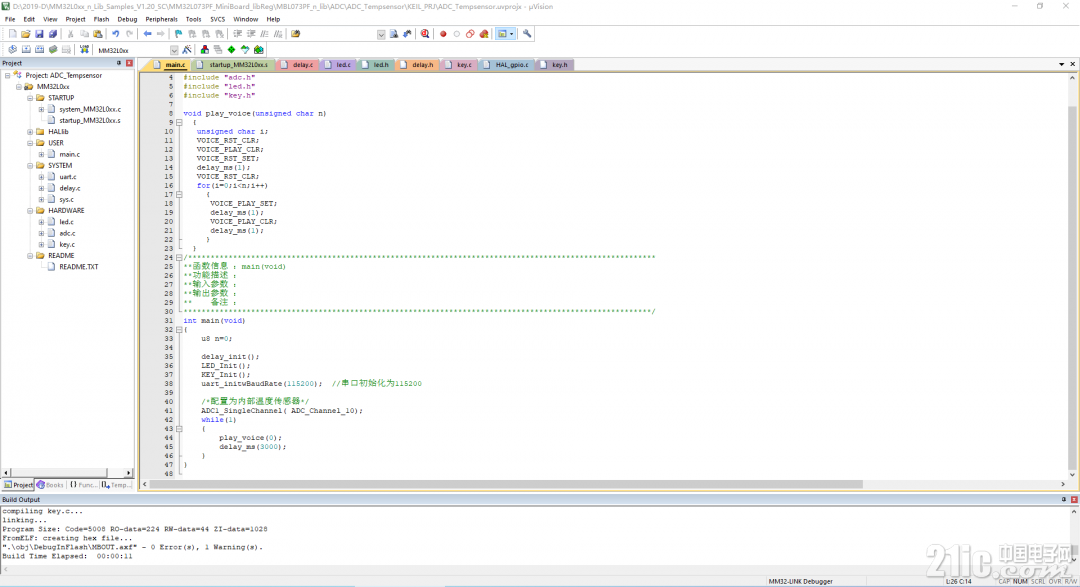Close the Build Output panel

1074,500
